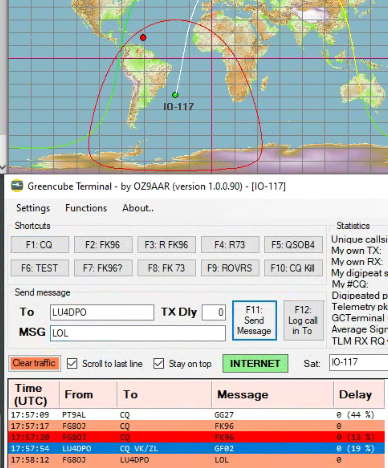This screenshot has width=388, height=468.
Task: Click the TX Dly value field
Action: tap(214, 312)
